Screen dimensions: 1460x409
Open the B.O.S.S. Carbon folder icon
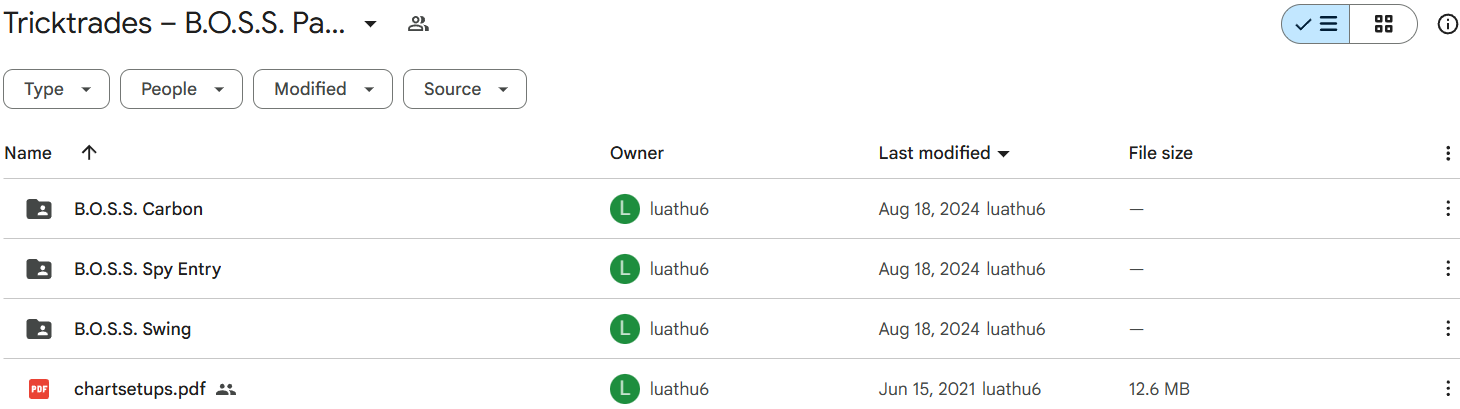pyautogui.click(x=39, y=209)
